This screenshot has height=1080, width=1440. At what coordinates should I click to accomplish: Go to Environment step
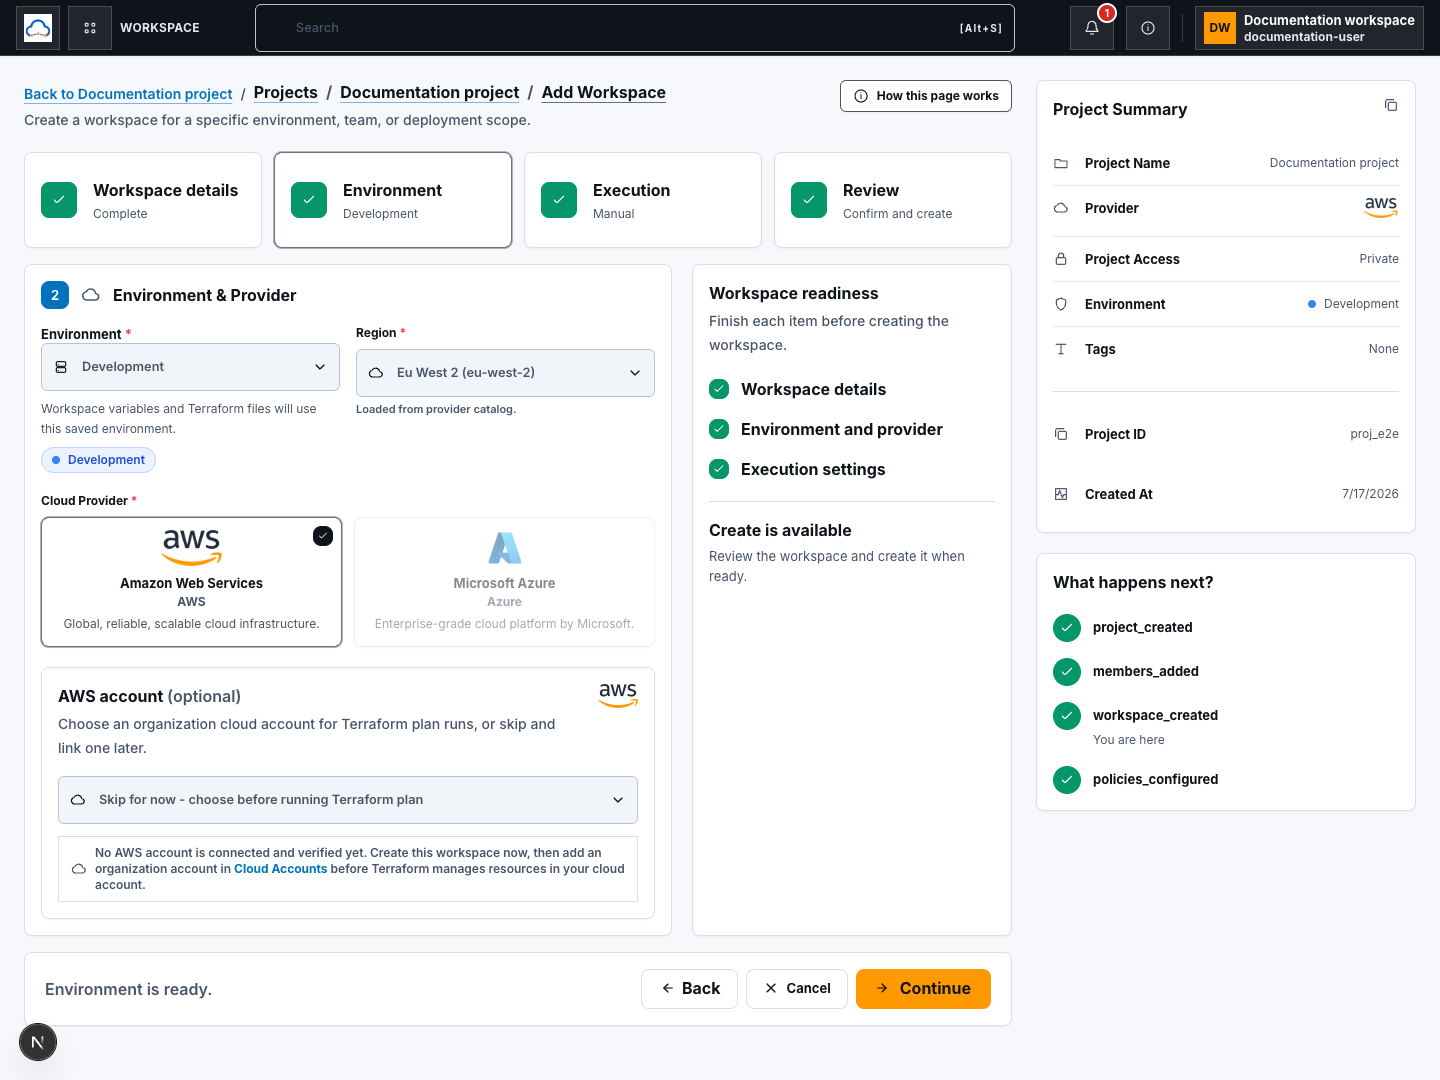393,200
